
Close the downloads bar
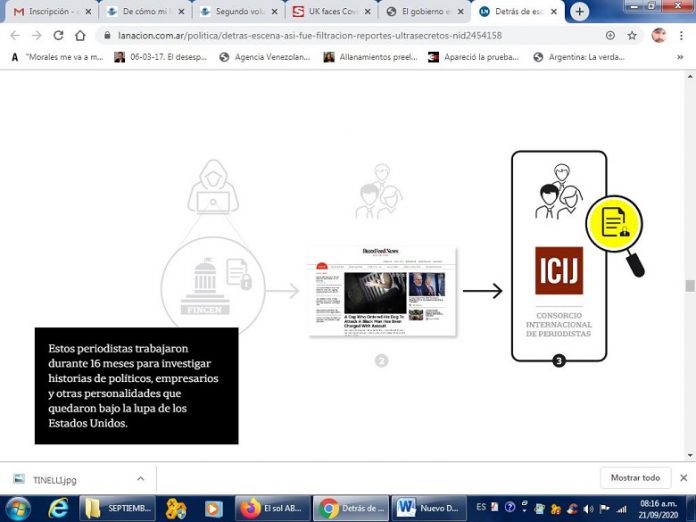(684, 478)
